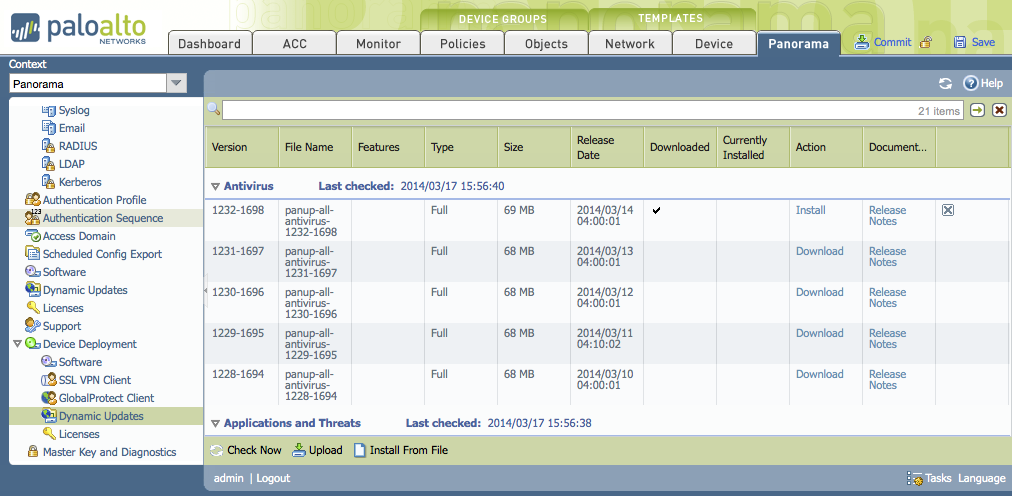Click the Authentication Profile icon

click(33, 200)
